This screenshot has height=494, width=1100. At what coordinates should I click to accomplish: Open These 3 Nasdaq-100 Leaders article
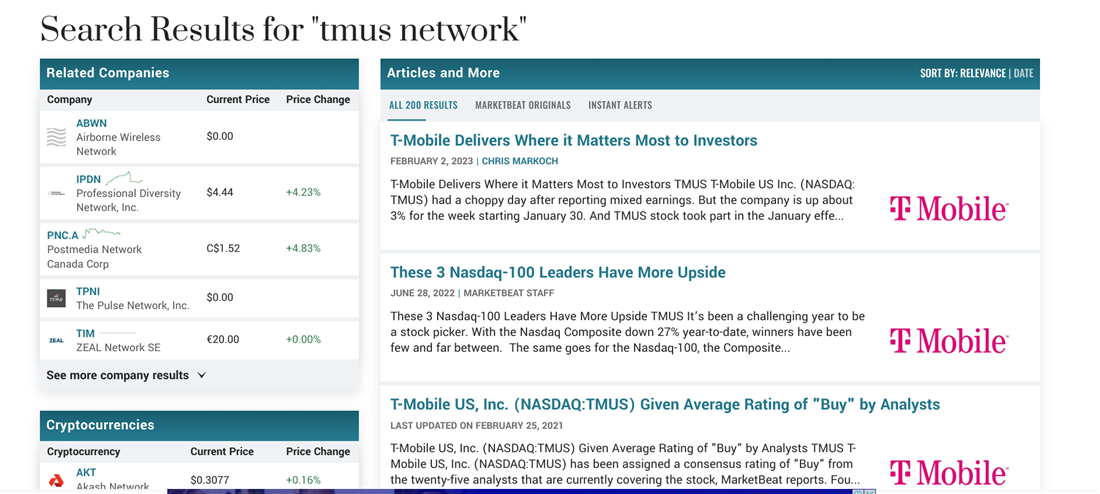558,272
